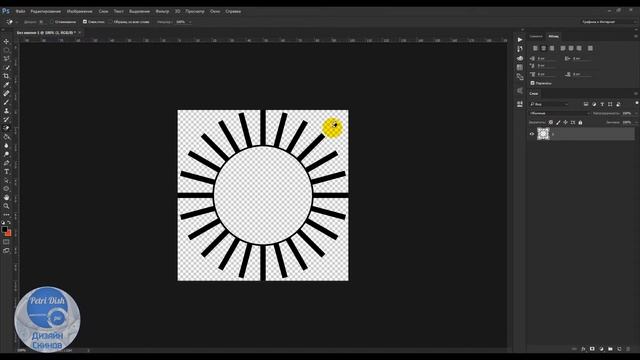The image size is (640, 360).
Task: Select the Eraser tool in toolbar
Action: 6,128
